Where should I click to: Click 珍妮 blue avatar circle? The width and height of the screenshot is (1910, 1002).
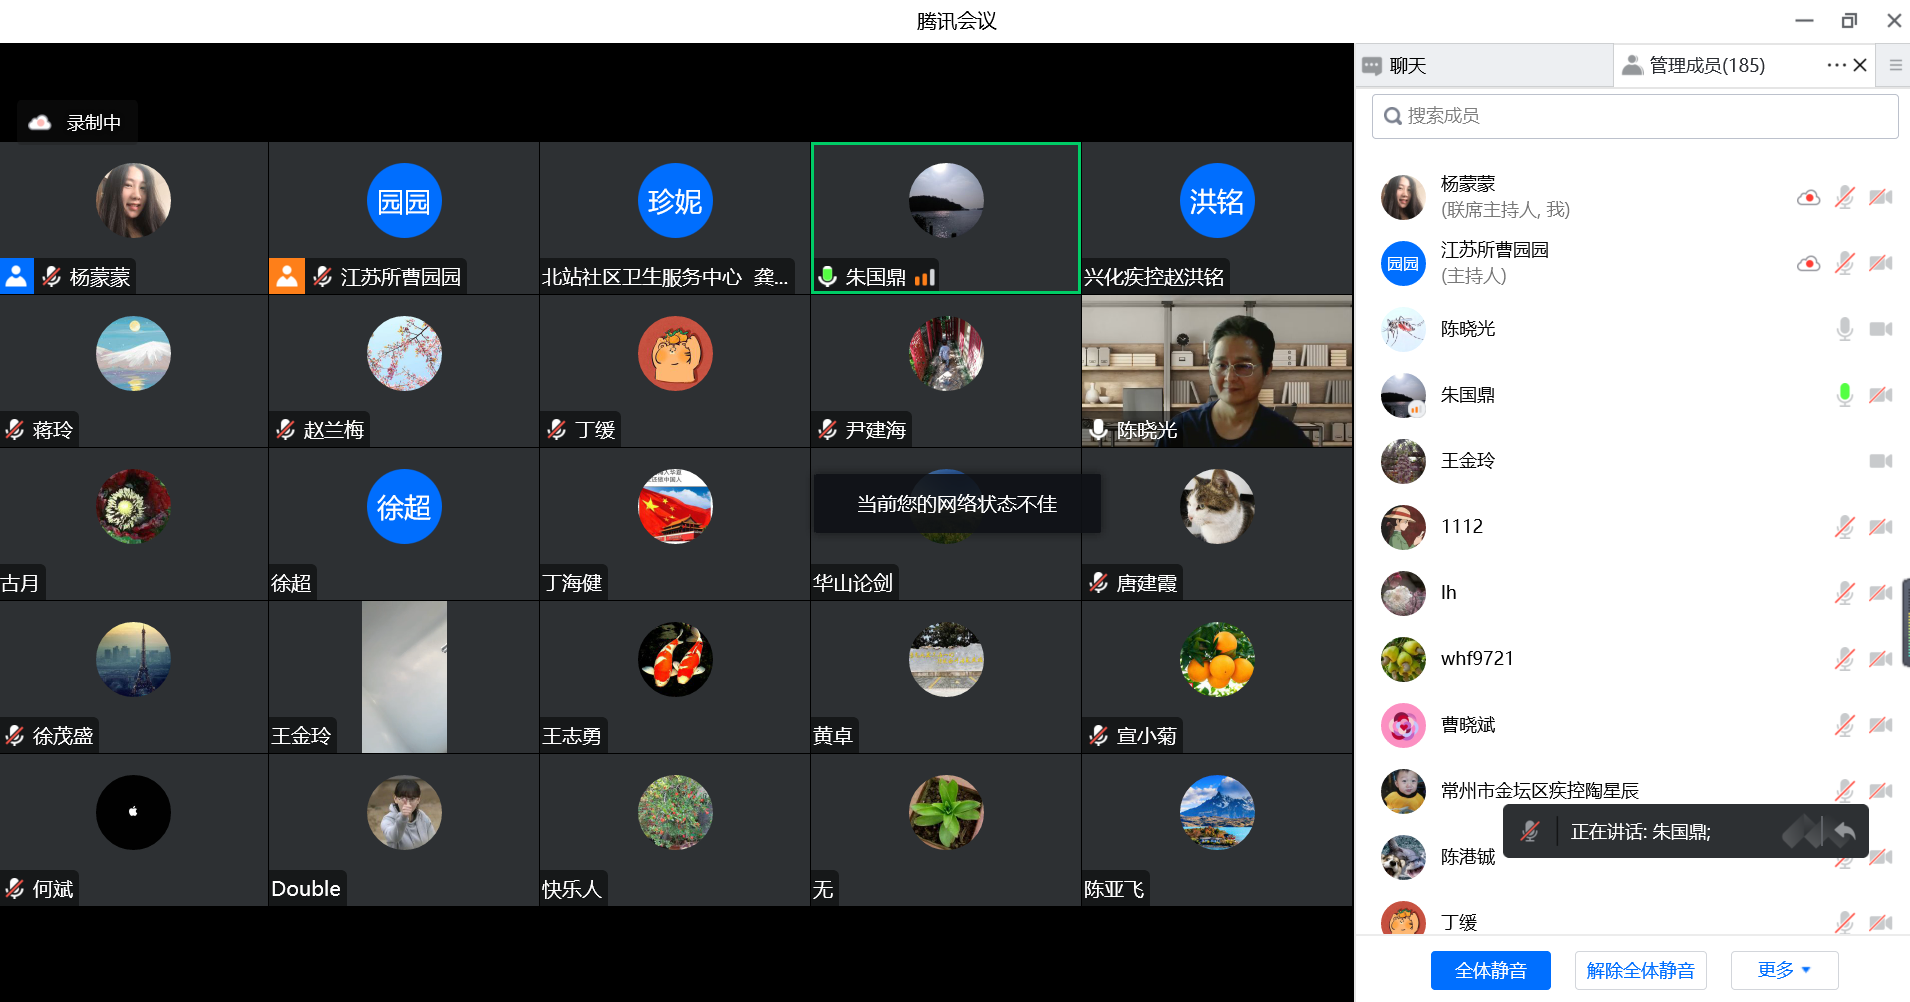[675, 201]
